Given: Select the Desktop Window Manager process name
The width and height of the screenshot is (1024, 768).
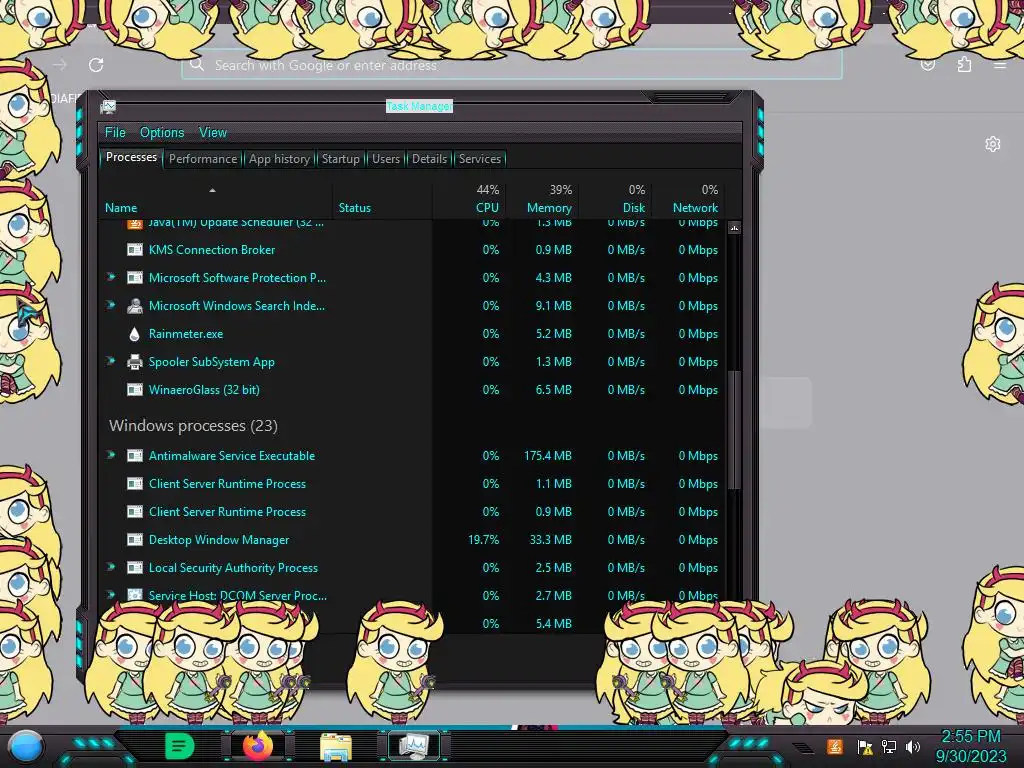Looking at the screenshot, I should (x=219, y=540).
